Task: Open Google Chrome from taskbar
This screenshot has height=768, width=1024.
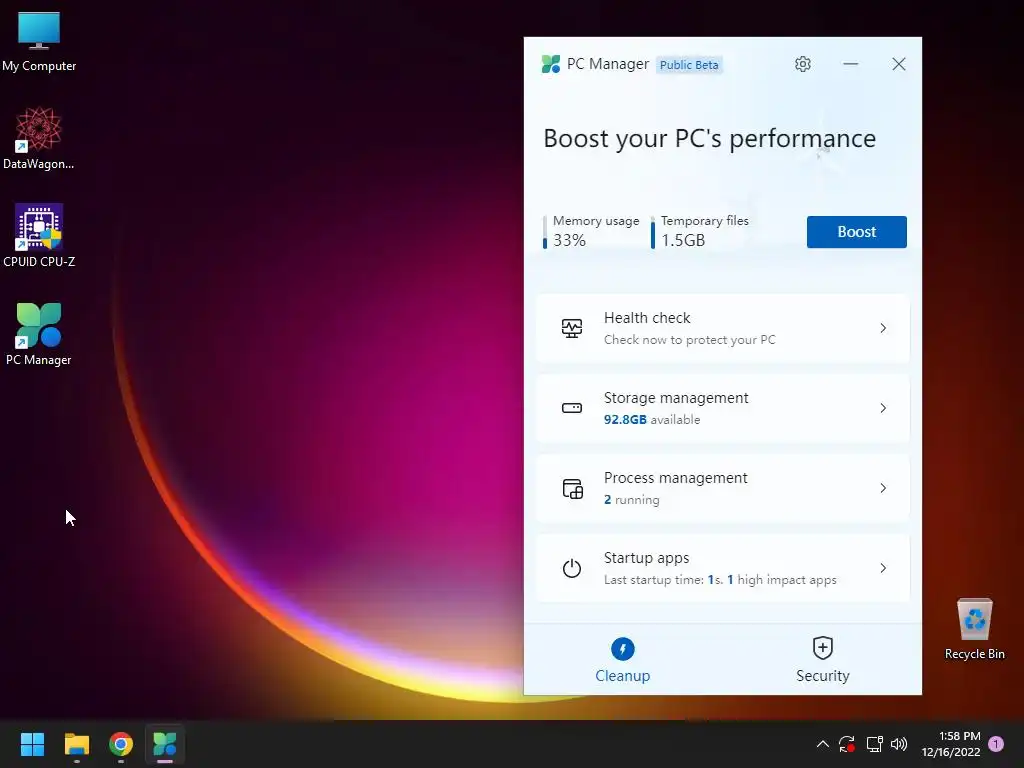Action: pyautogui.click(x=121, y=744)
